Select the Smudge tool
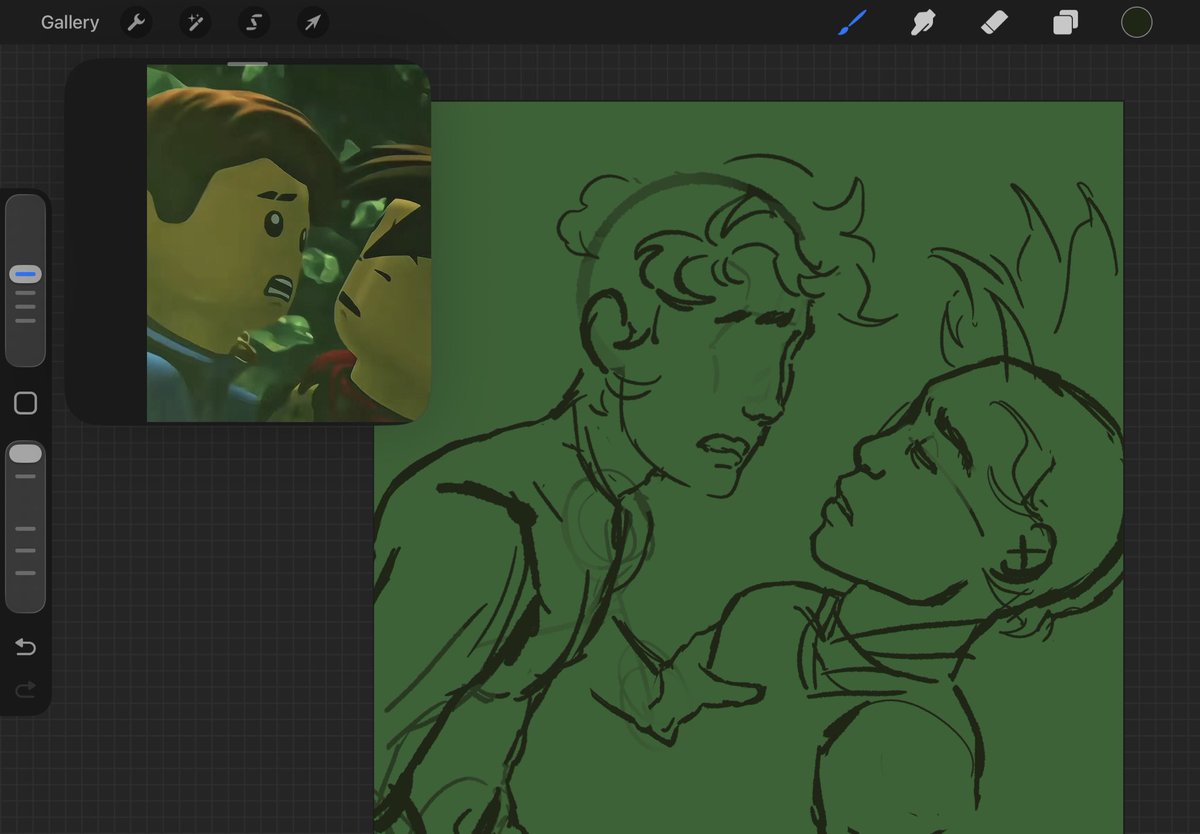Viewport: 1200px width, 834px height. coord(922,21)
